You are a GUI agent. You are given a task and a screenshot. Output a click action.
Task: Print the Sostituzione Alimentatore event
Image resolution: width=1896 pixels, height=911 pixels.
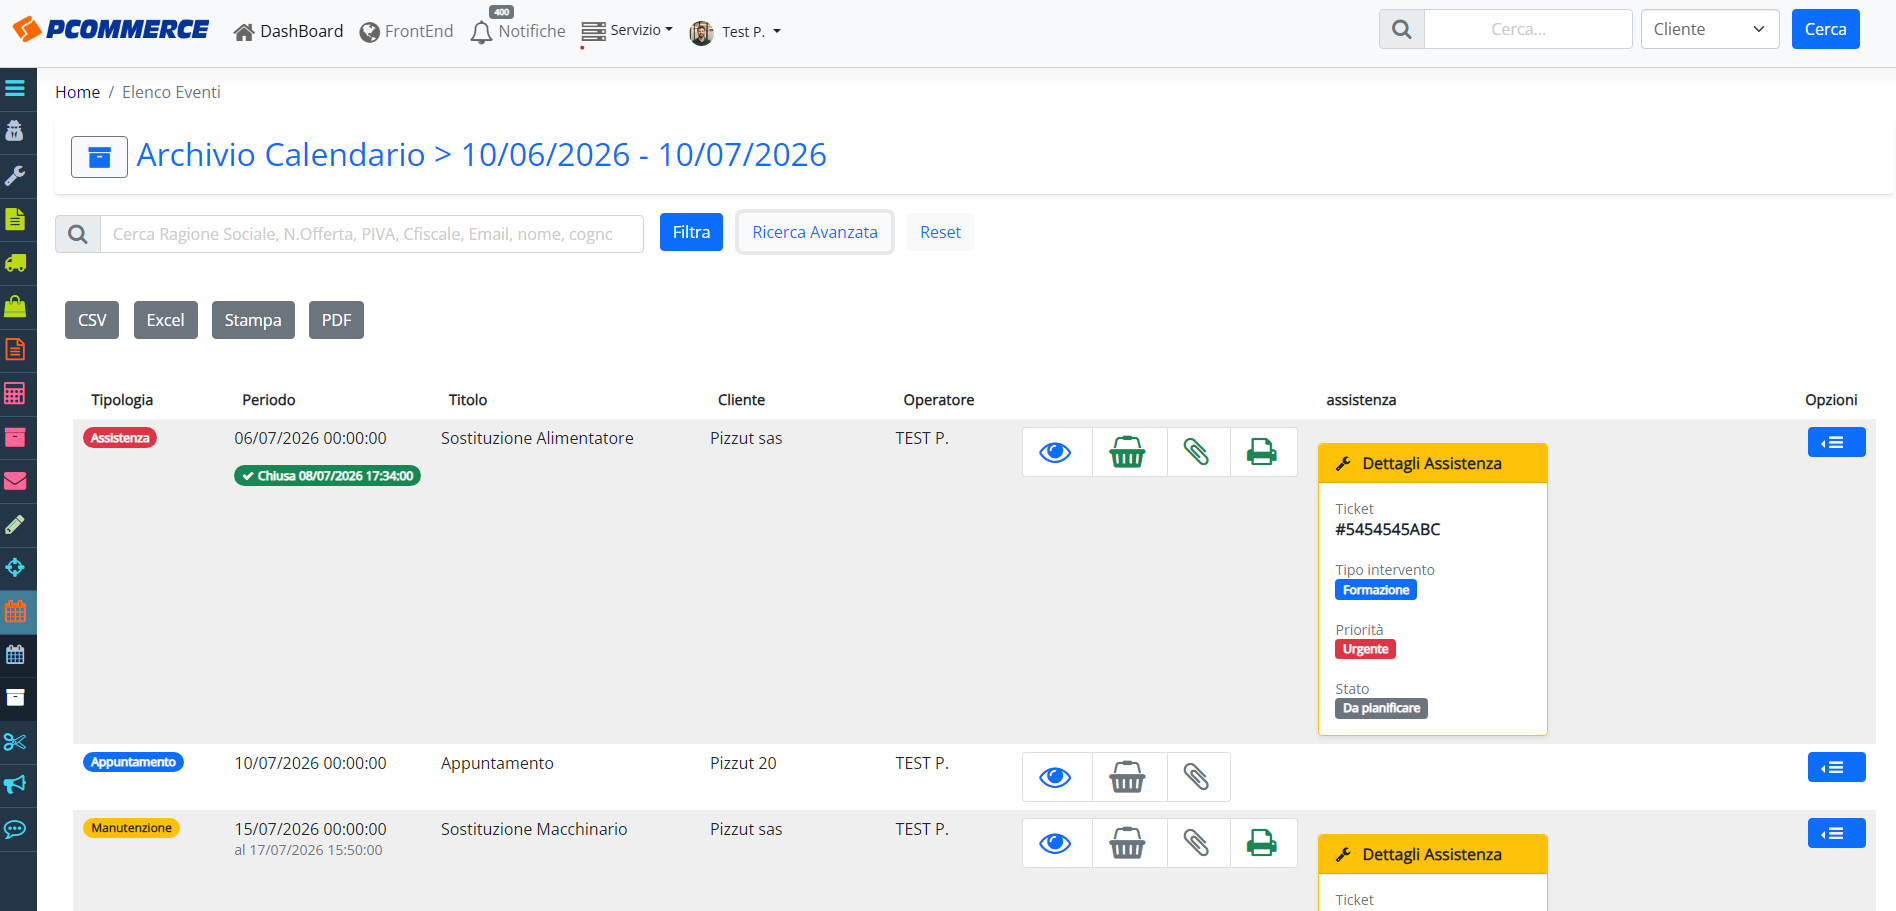[x=1262, y=452]
